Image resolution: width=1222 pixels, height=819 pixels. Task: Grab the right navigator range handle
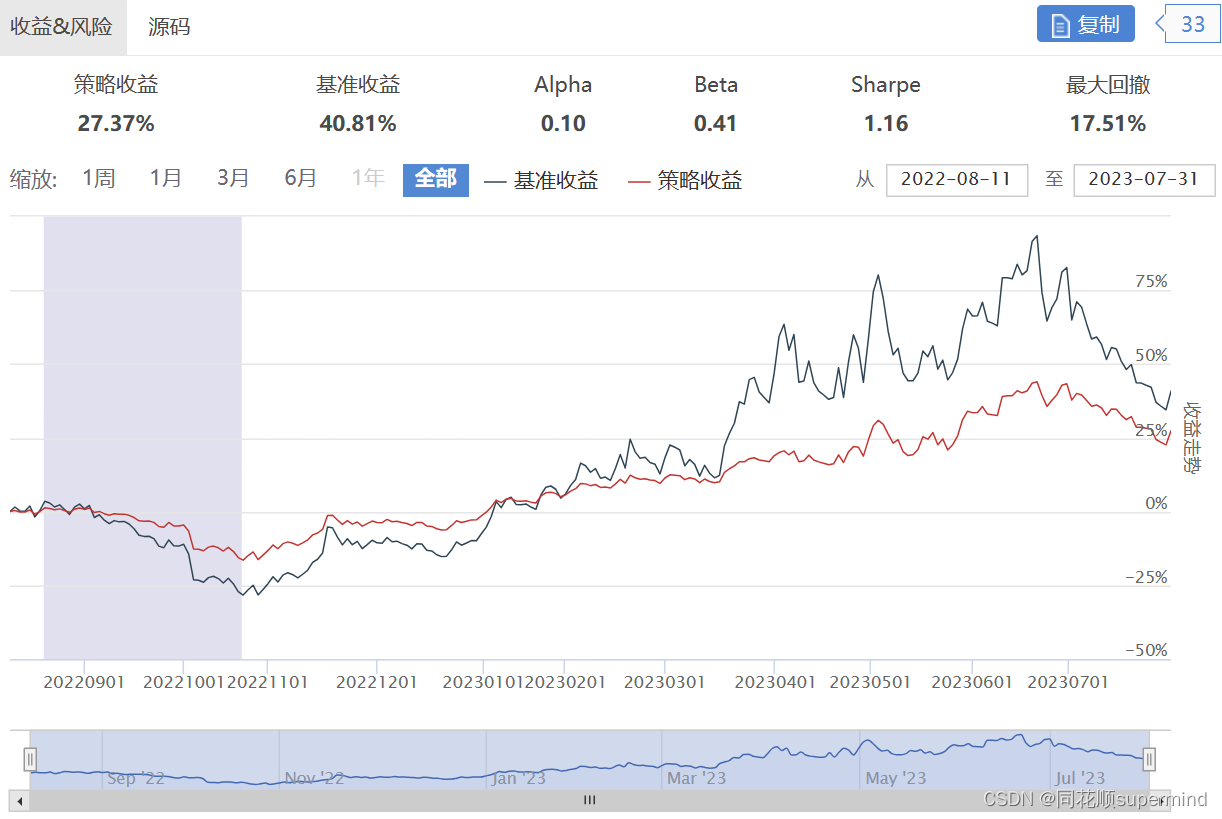click(1150, 760)
